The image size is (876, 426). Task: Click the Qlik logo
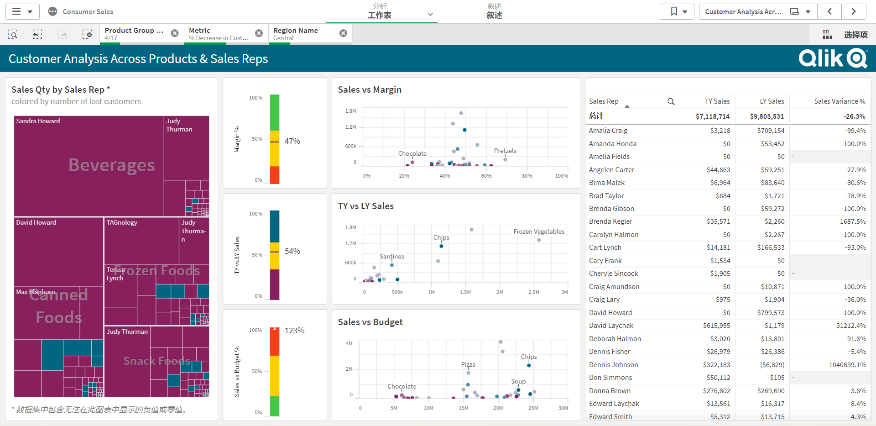point(832,58)
